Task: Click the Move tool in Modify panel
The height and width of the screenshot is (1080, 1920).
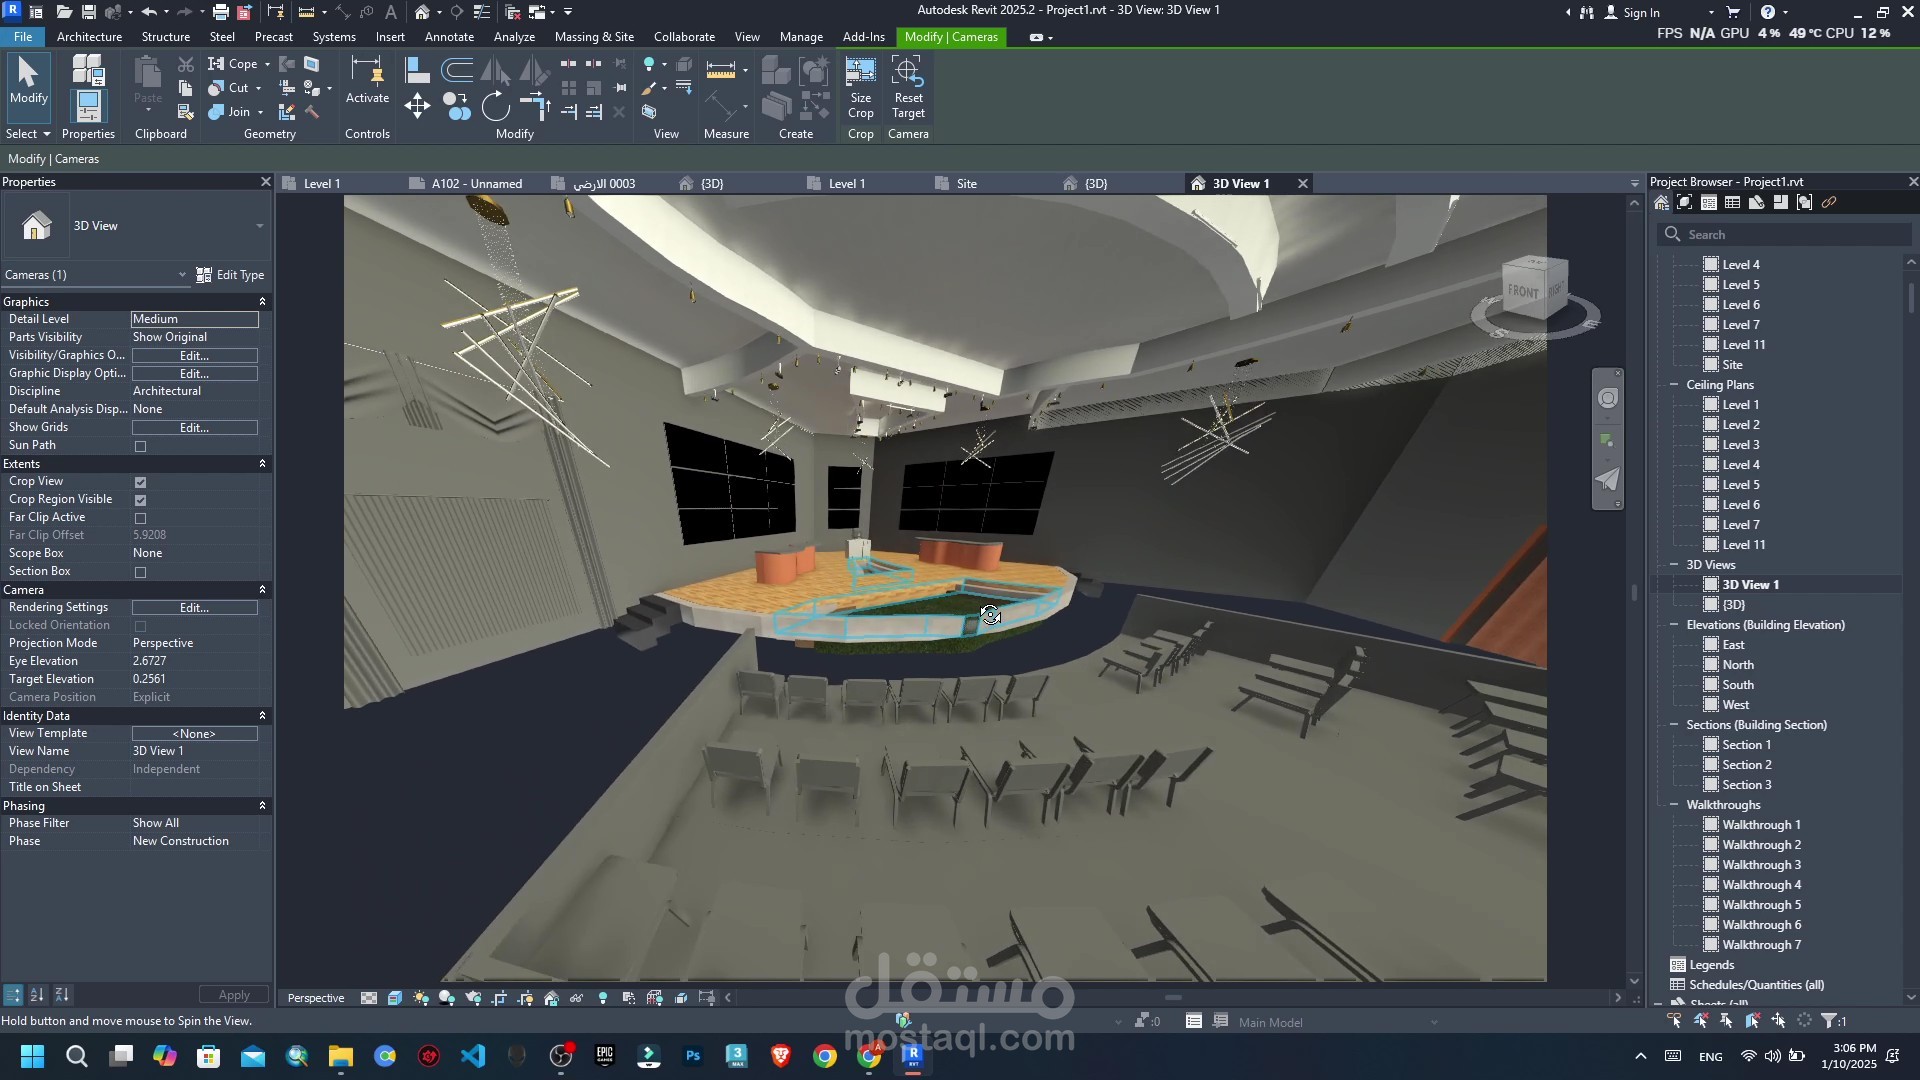Action: [x=417, y=106]
